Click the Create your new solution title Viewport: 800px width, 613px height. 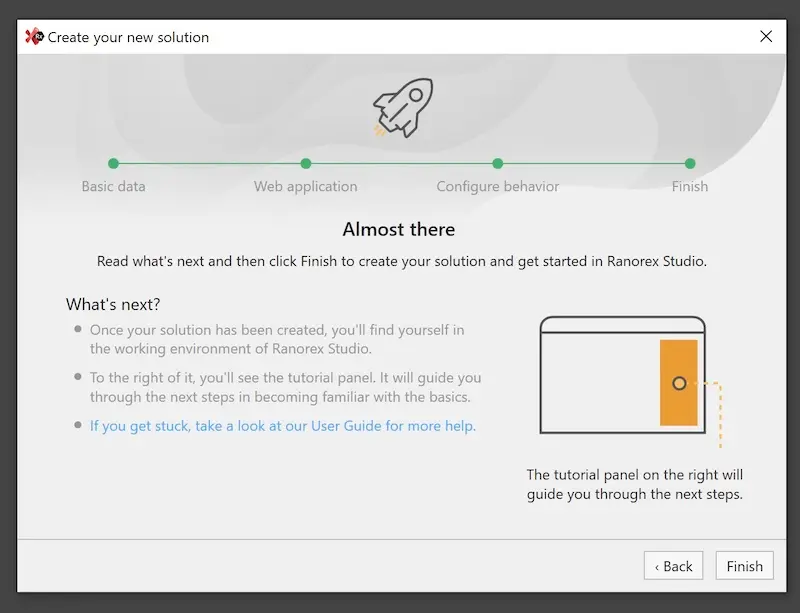pyautogui.click(x=128, y=37)
